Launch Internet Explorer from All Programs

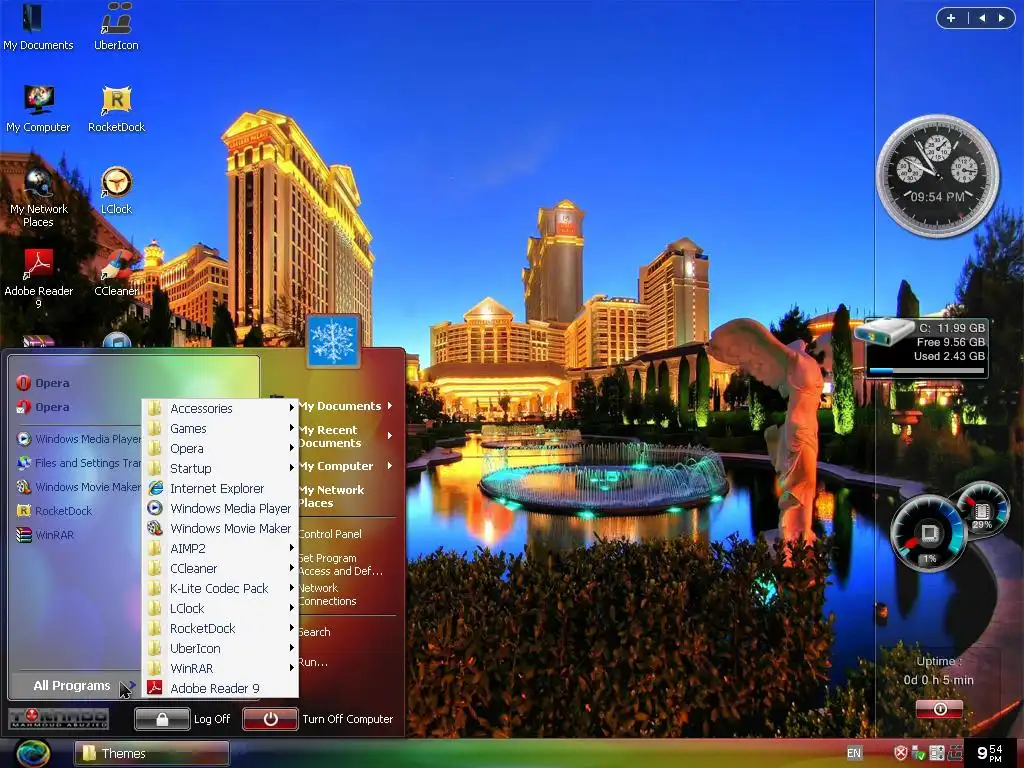(220, 488)
